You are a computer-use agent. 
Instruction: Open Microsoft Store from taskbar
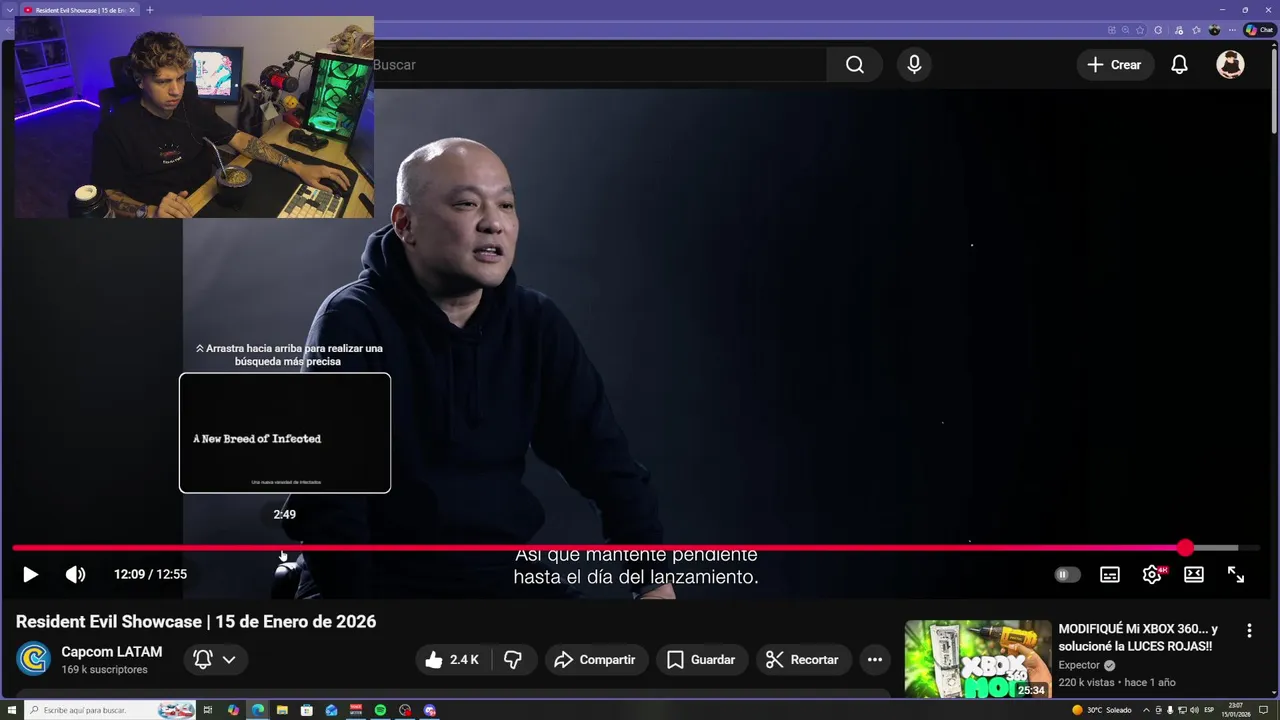click(x=307, y=710)
